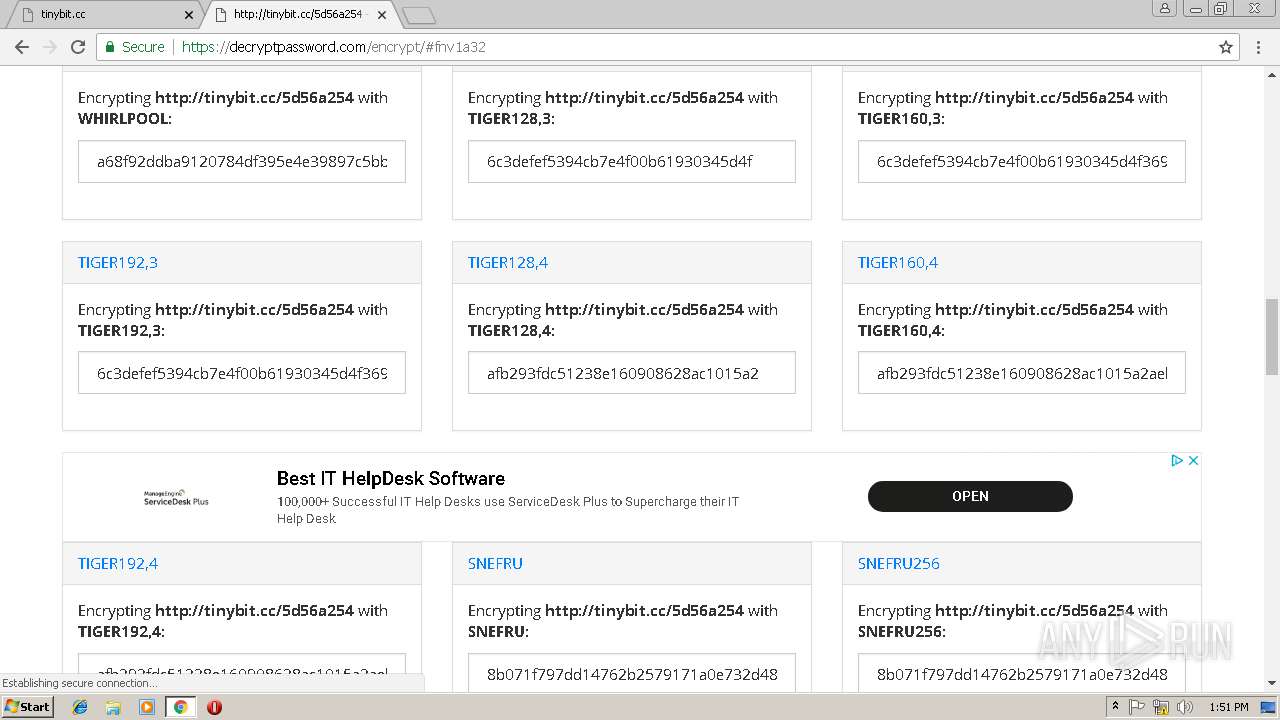This screenshot has width=1280, height=720.
Task: Click the scrollbar up arrow
Action: (1272, 75)
